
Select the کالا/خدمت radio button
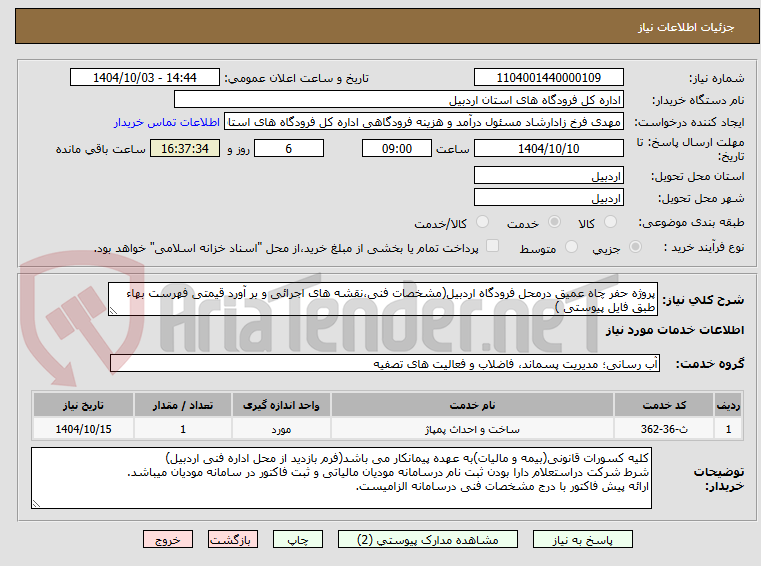point(482,222)
